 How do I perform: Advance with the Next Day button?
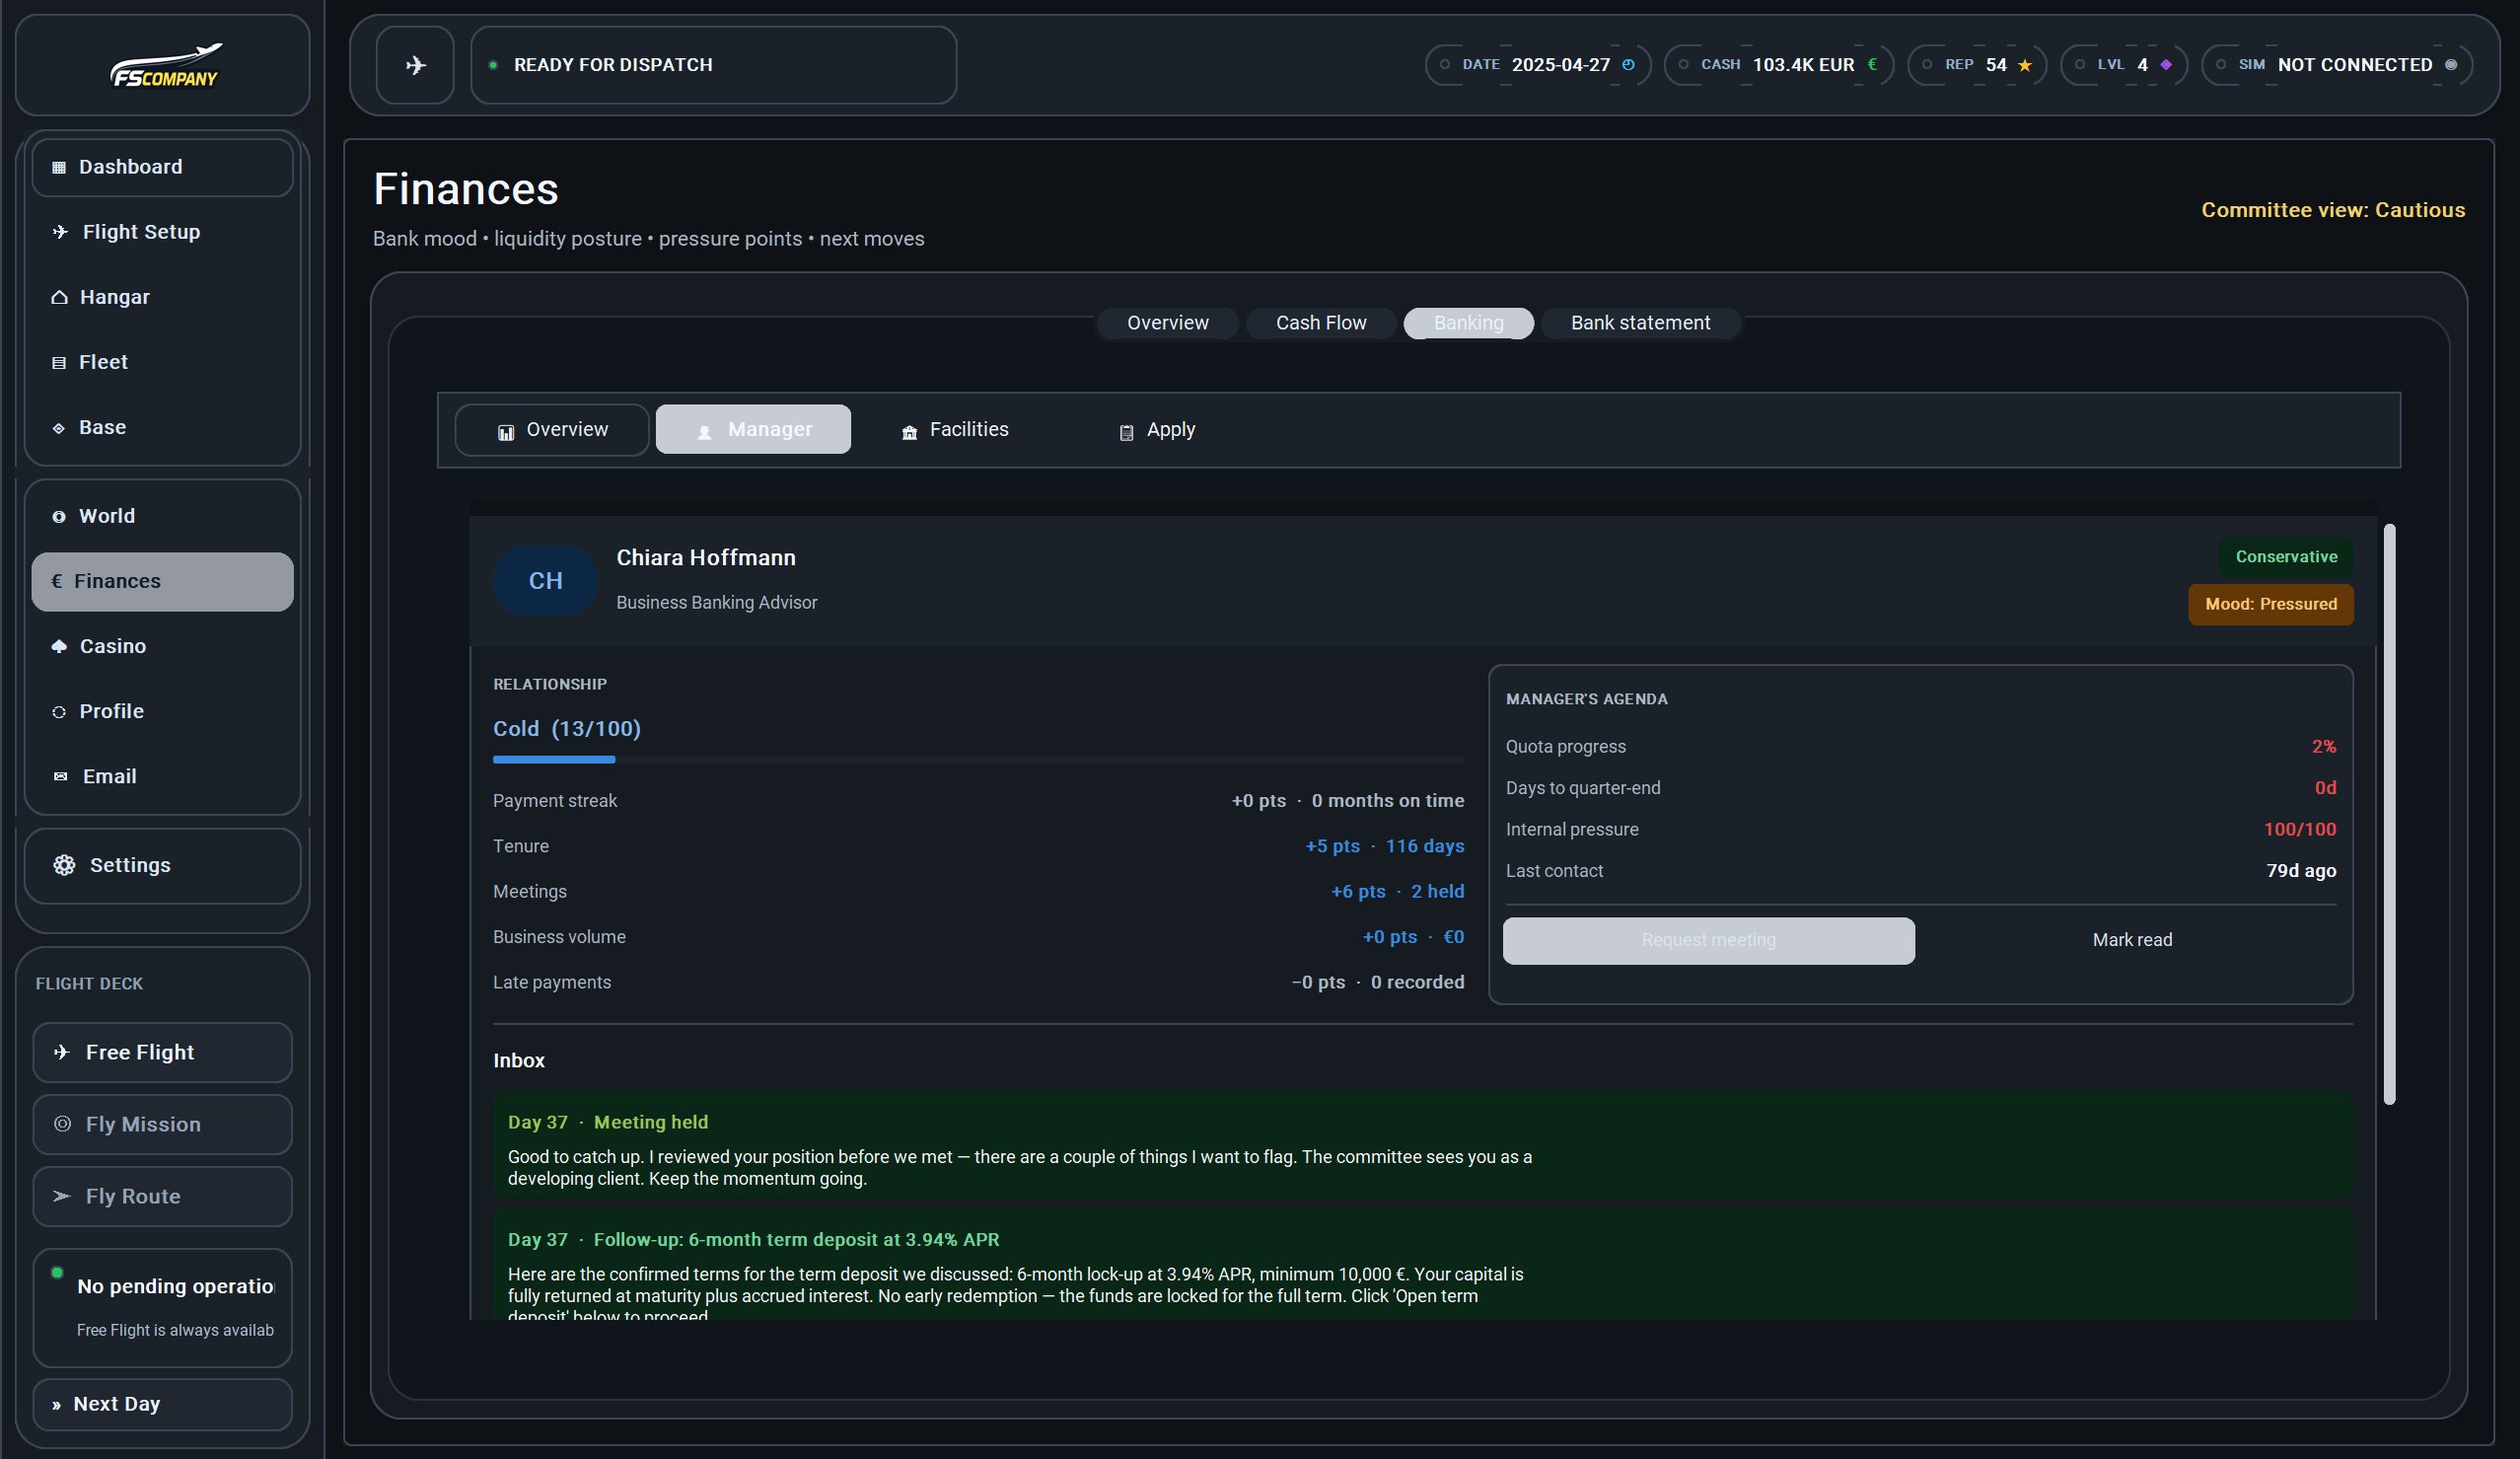(162, 1404)
